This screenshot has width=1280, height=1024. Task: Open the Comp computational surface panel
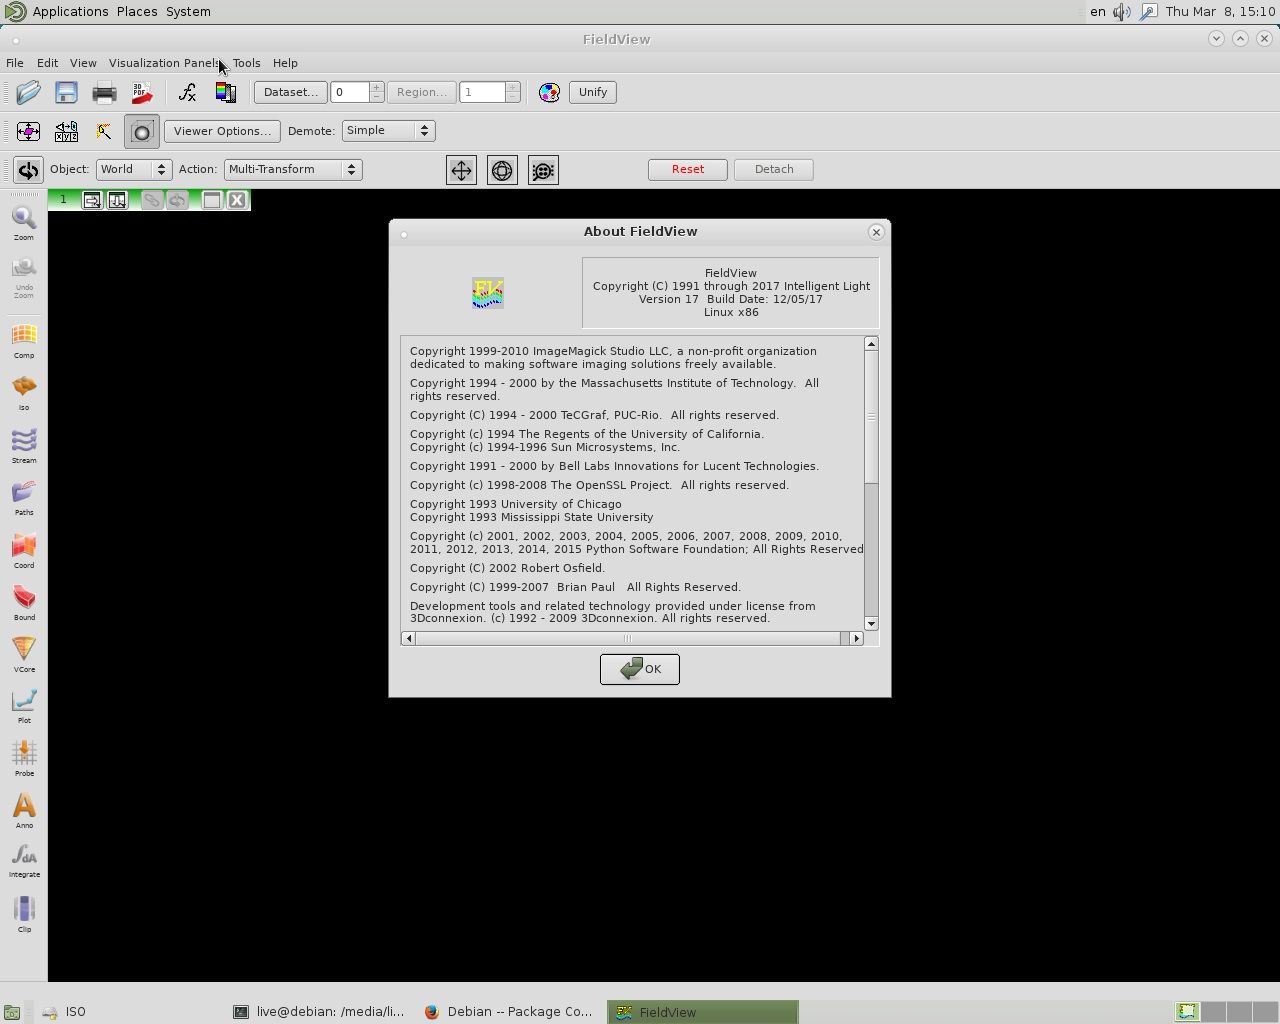(x=24, y=341)
